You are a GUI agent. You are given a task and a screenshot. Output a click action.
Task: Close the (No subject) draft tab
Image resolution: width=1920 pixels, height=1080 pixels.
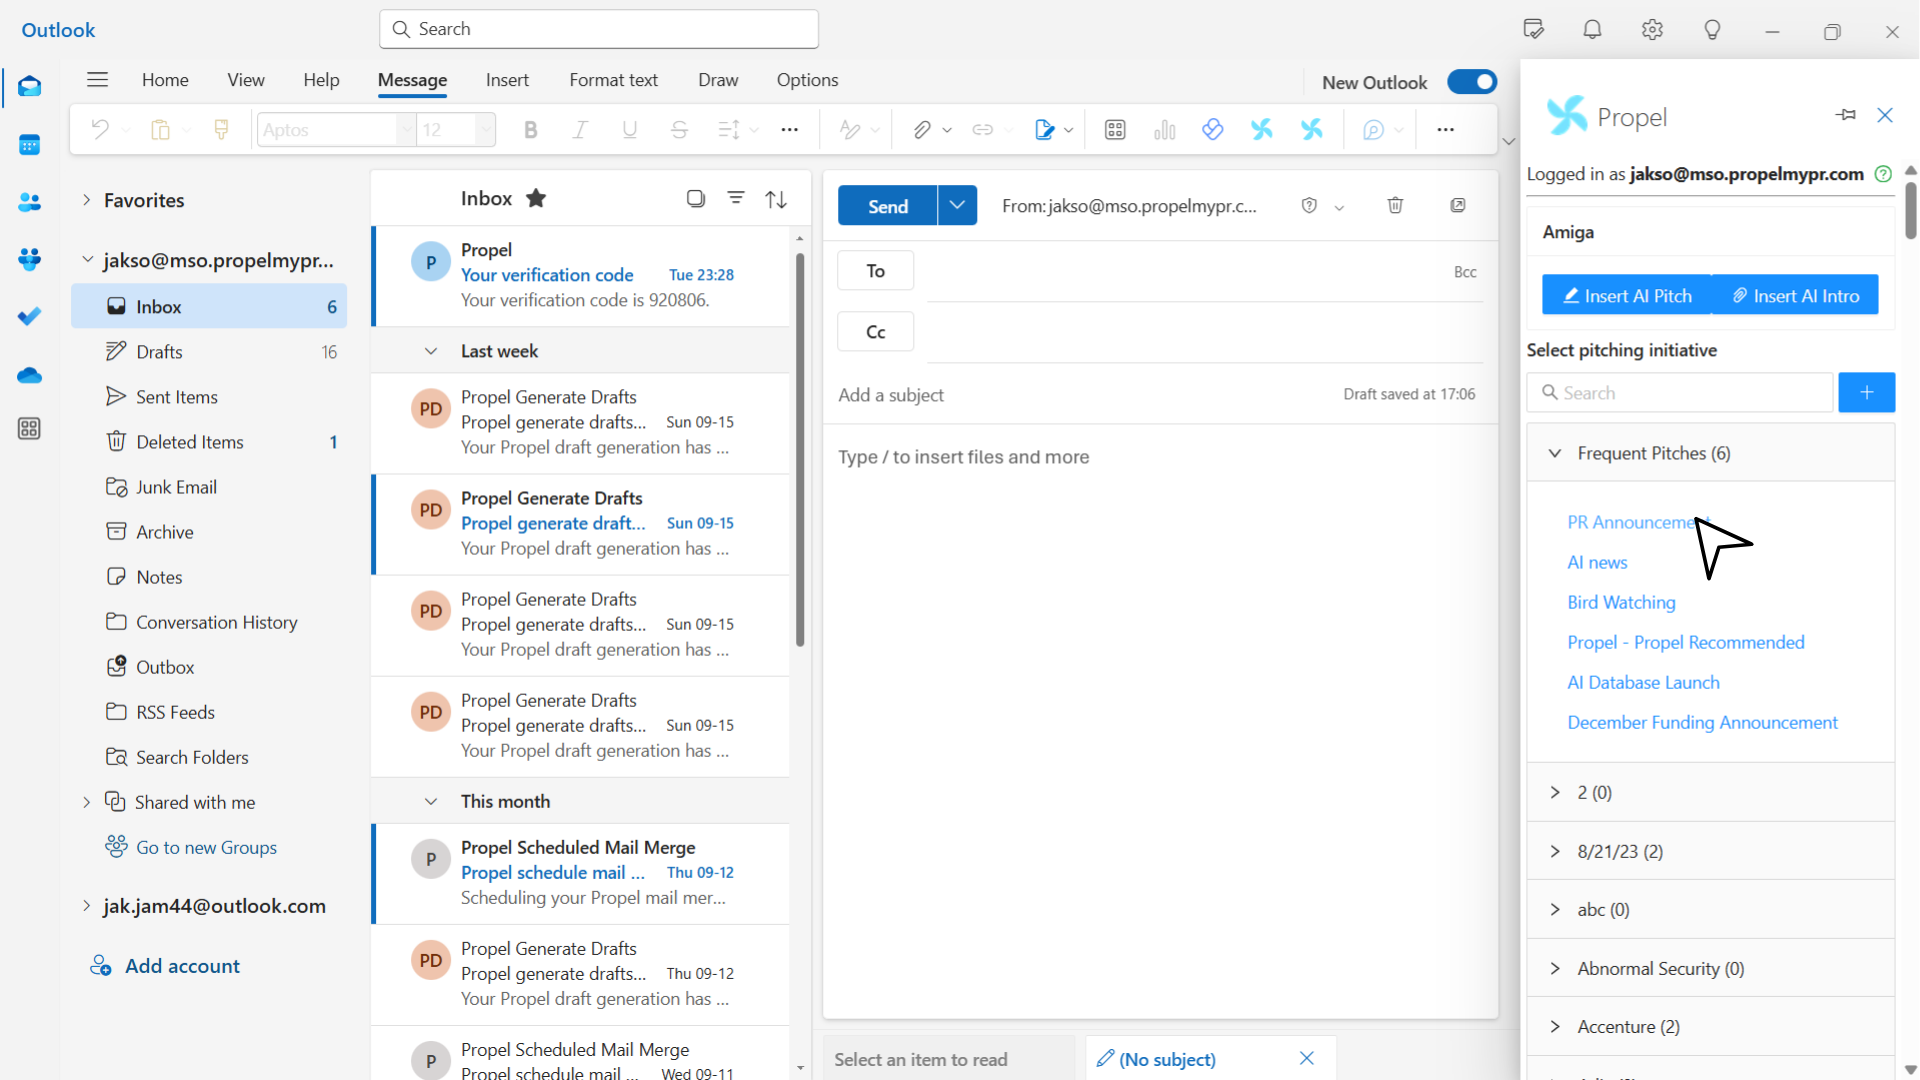coord(1307,1058)
